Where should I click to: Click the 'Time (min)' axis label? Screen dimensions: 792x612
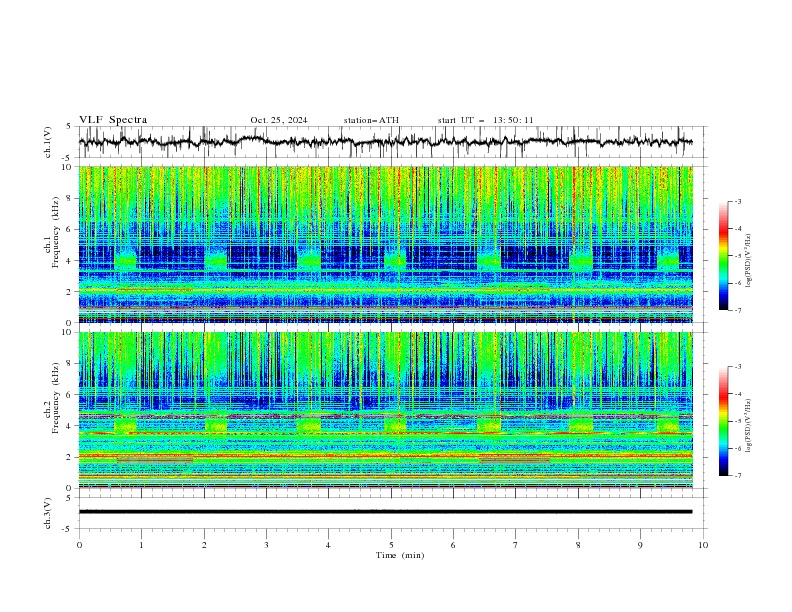click(x=400, y=555)
